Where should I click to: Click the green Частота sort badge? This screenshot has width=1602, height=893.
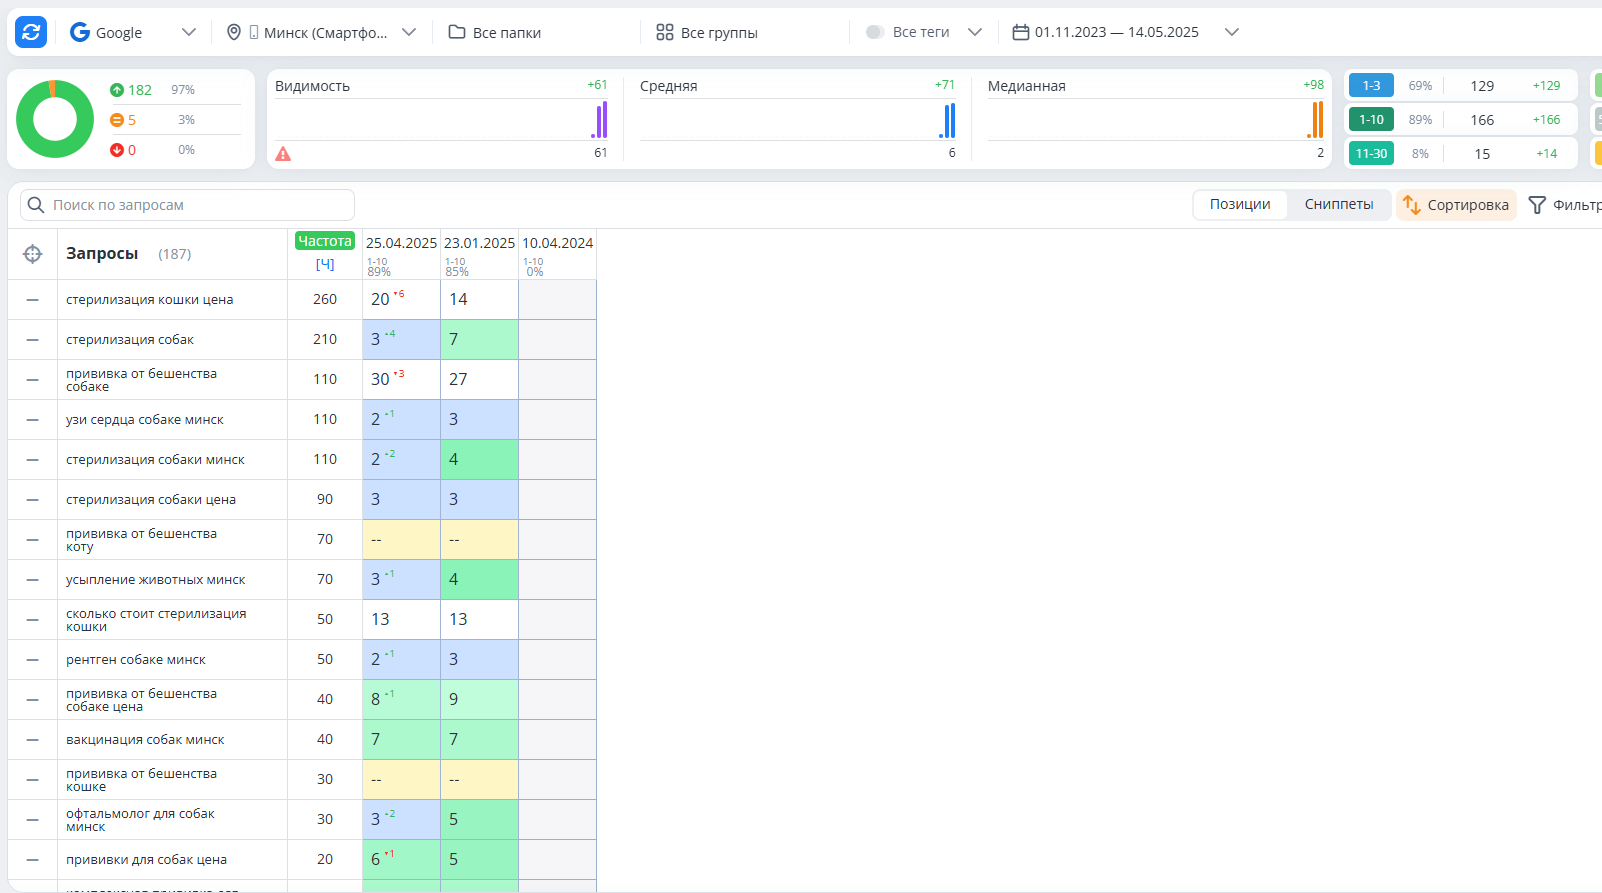325,241
